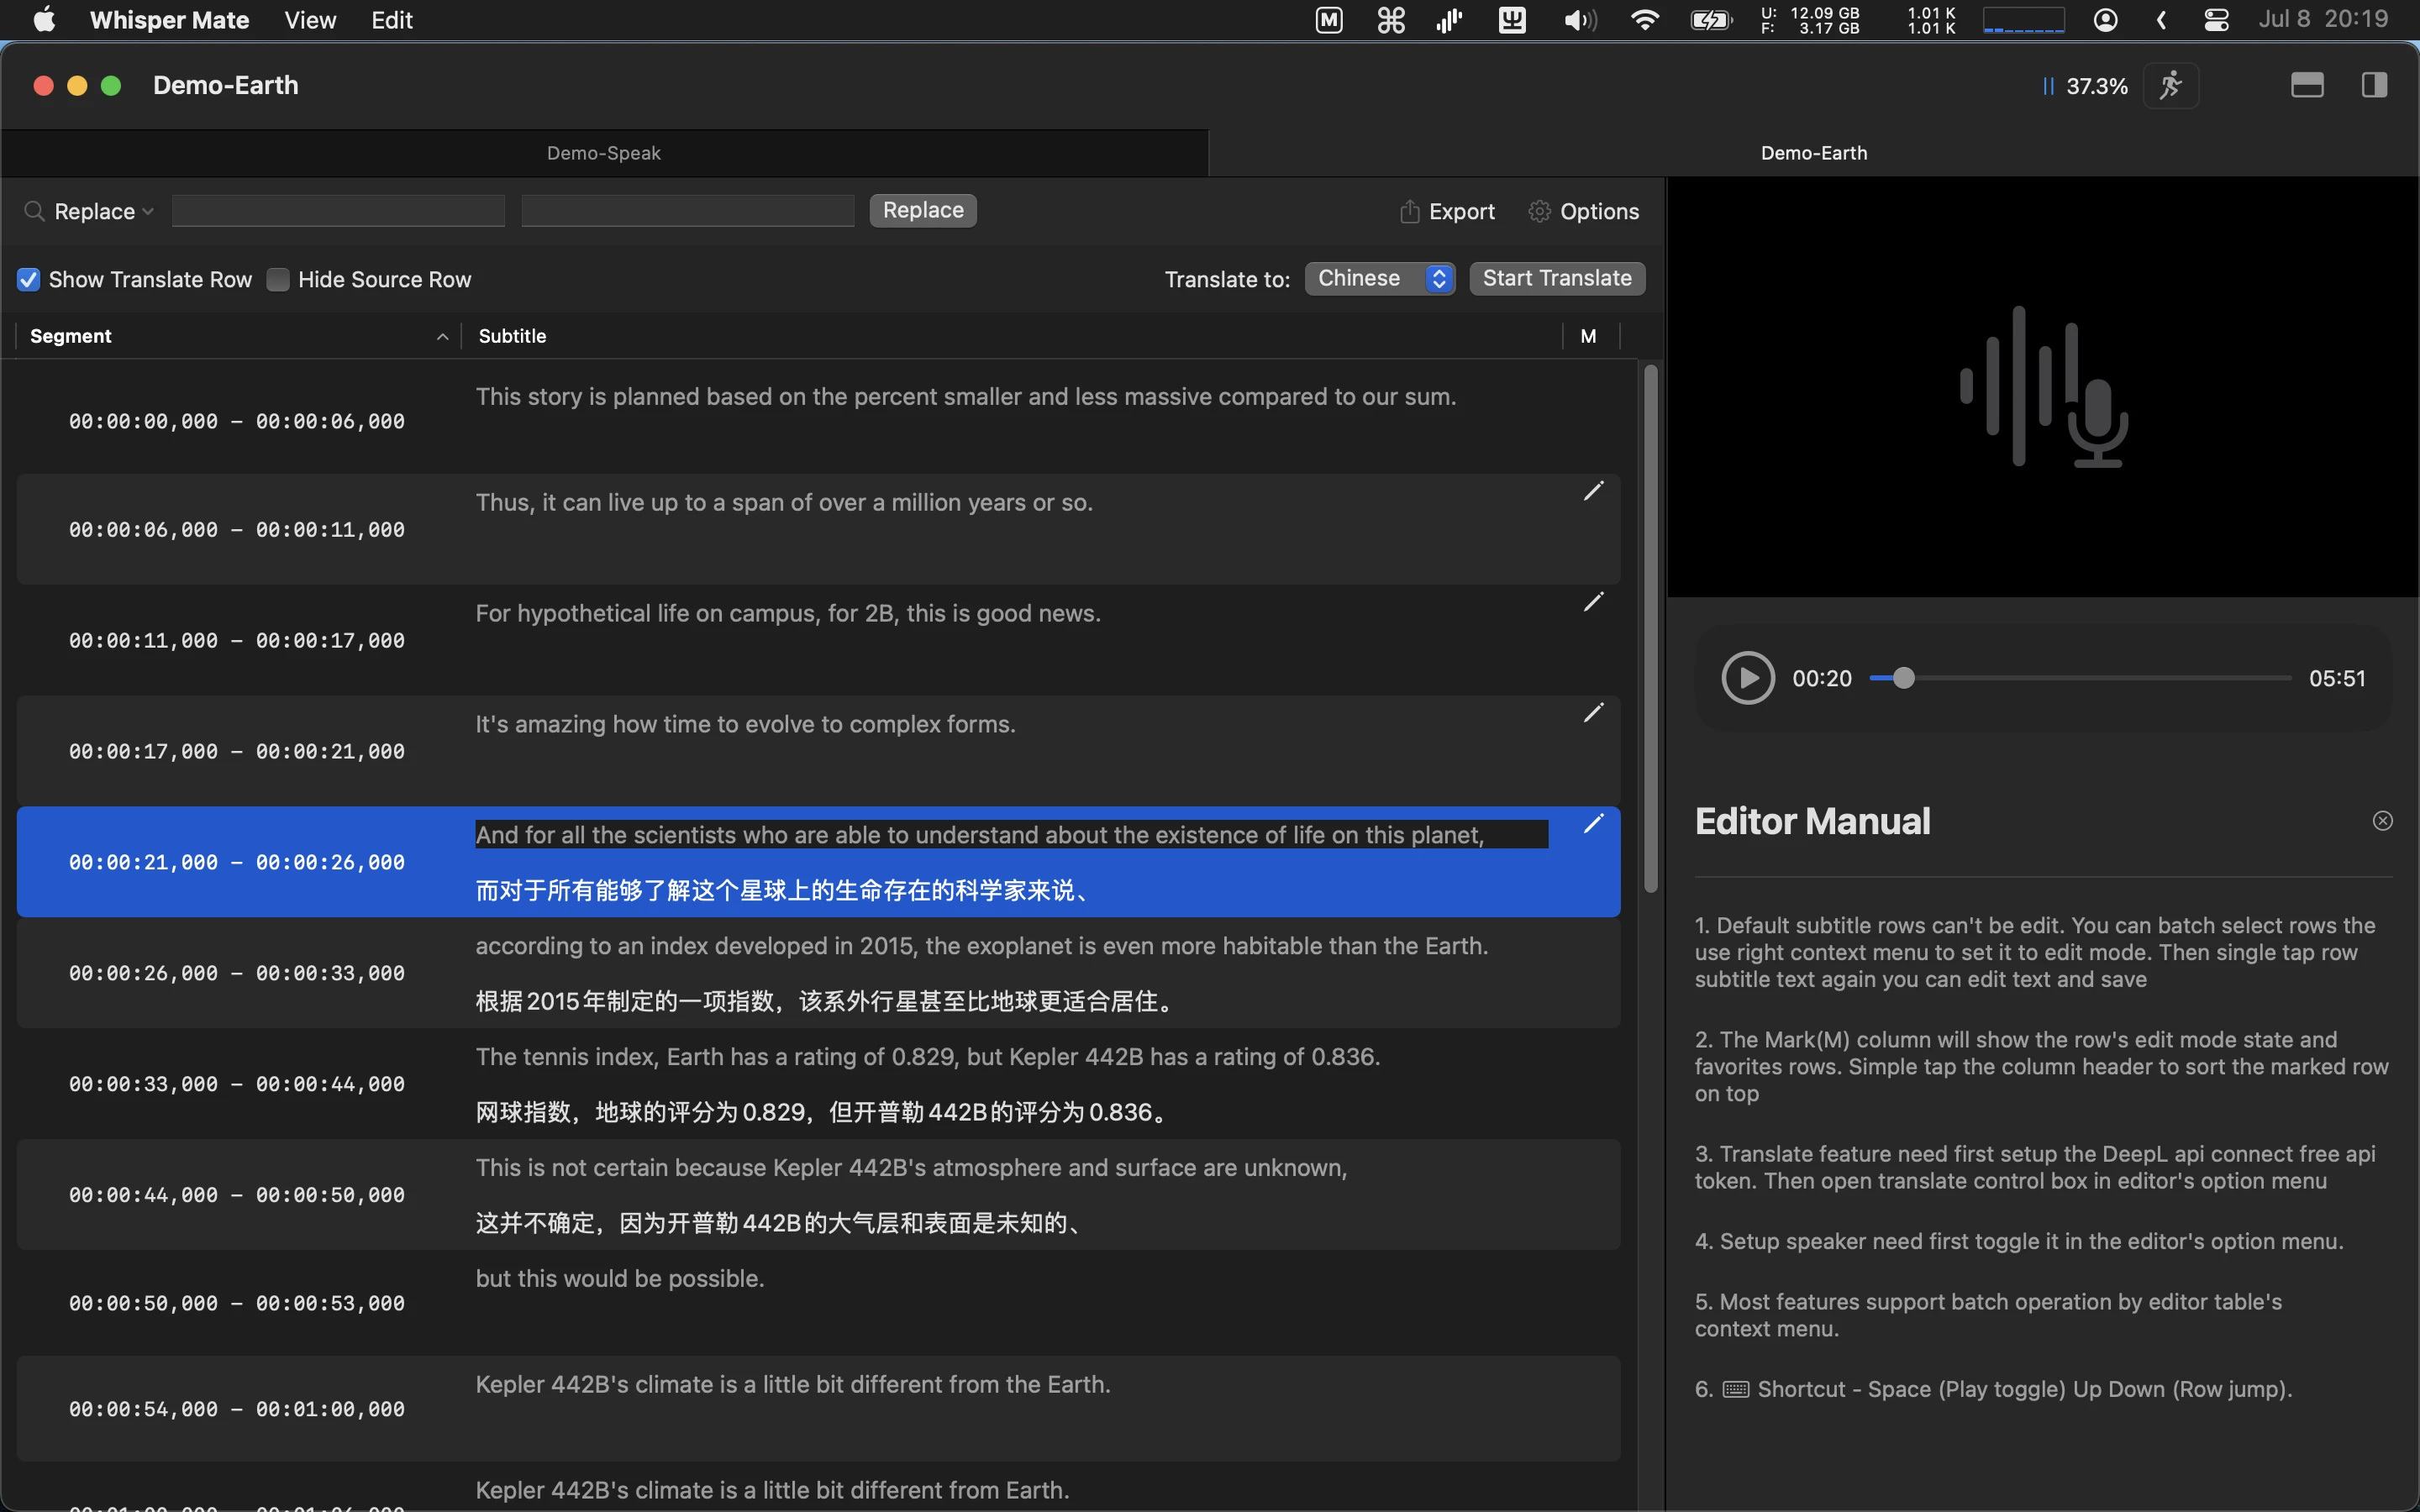Select 'This is not certain because Kepler' row
The height and width of the screenshot is (1512, 2420).
(818, 1195)
